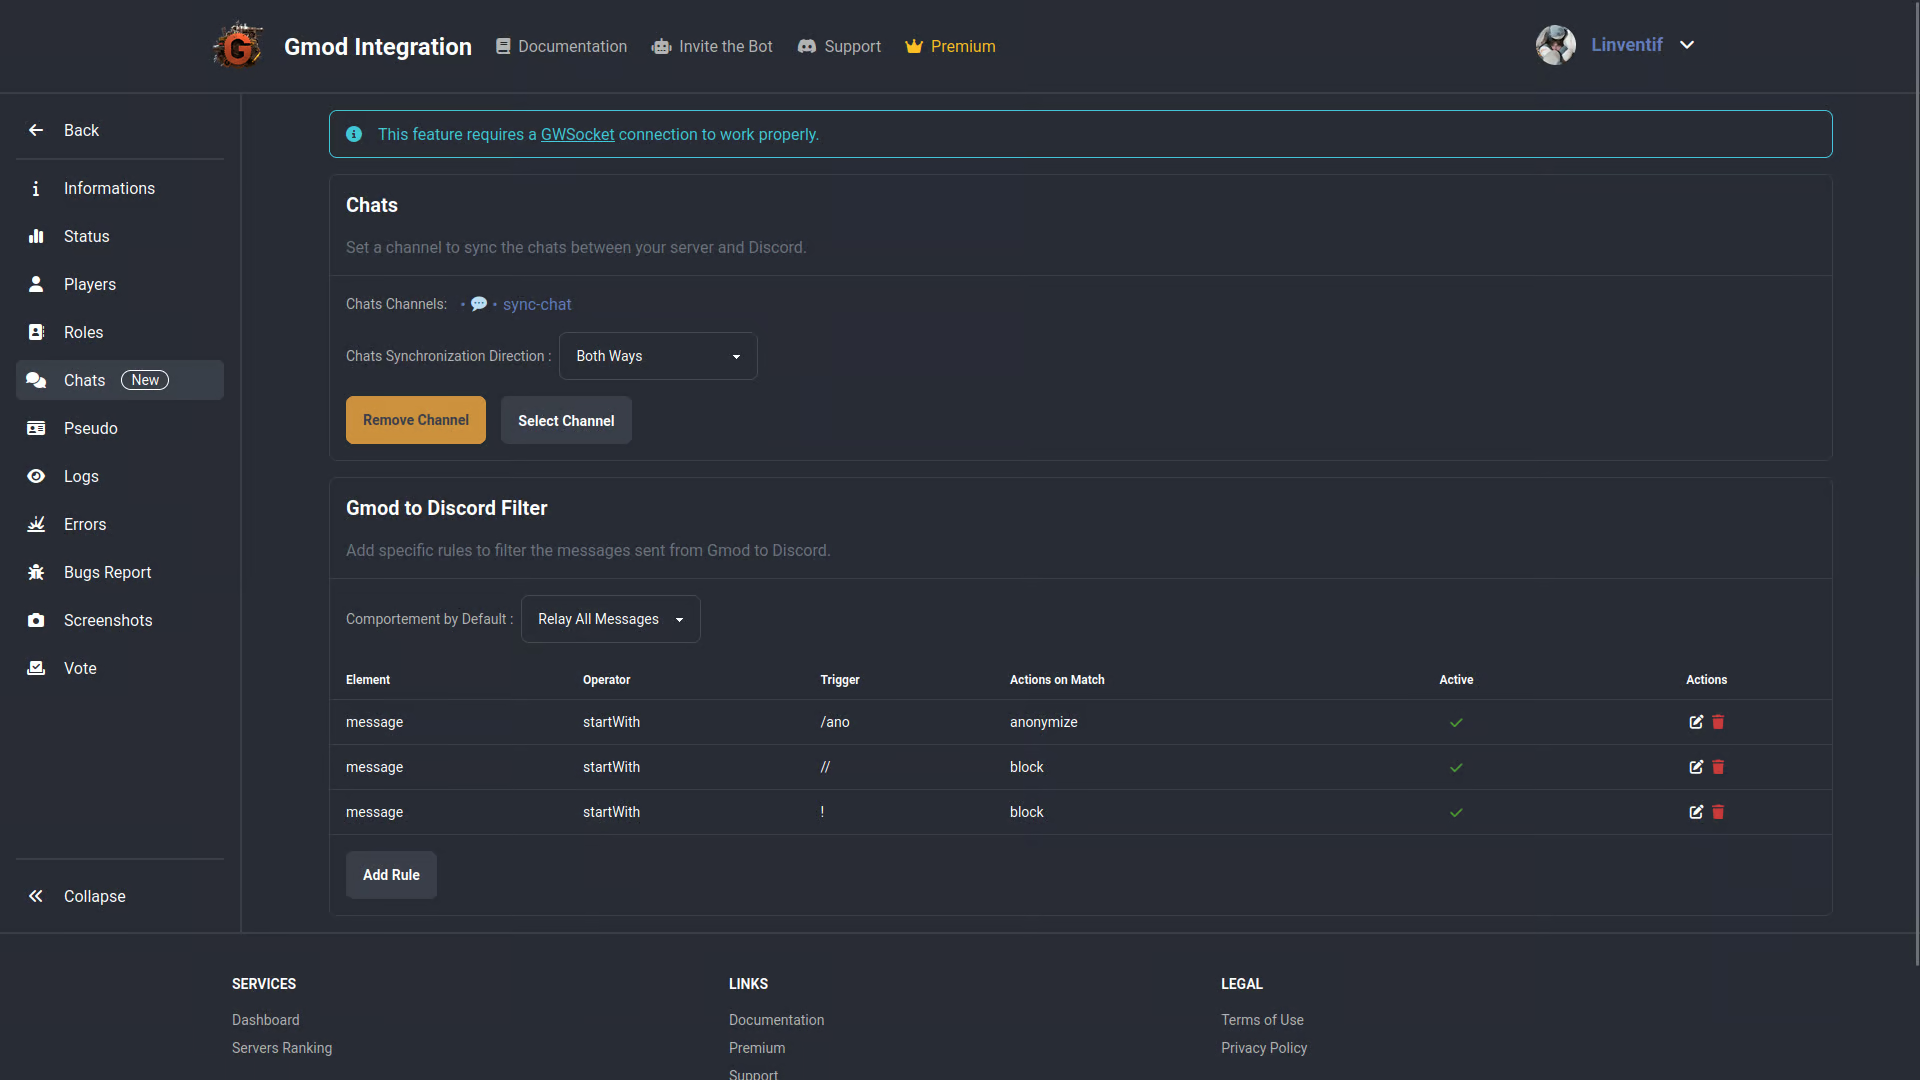This screenshot has width=1920, height=1080.
Task: Go to the Status page
Action: (x=120, y=236)
